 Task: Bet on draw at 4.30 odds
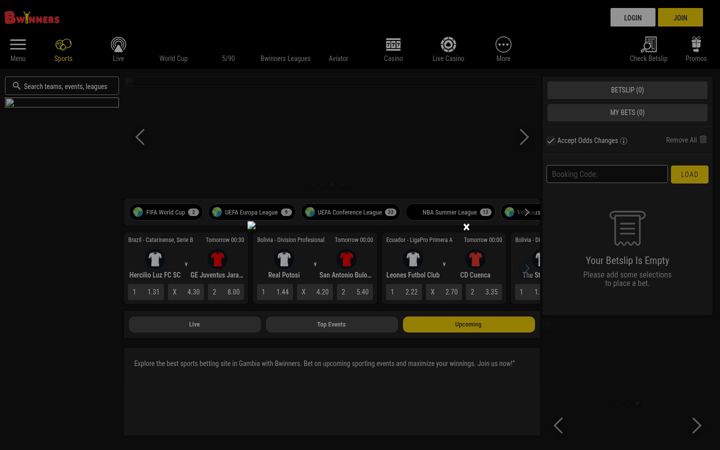tap(186, 292)
